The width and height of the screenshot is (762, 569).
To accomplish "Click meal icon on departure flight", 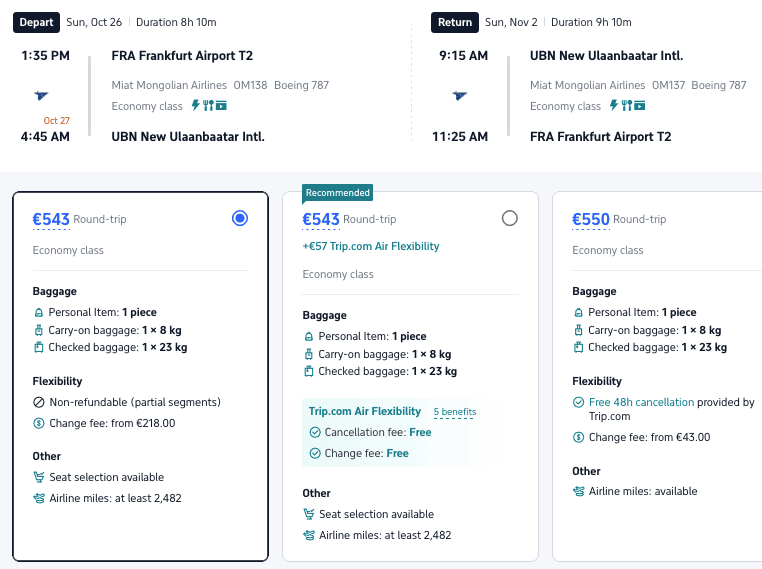I will coord(208,106).
